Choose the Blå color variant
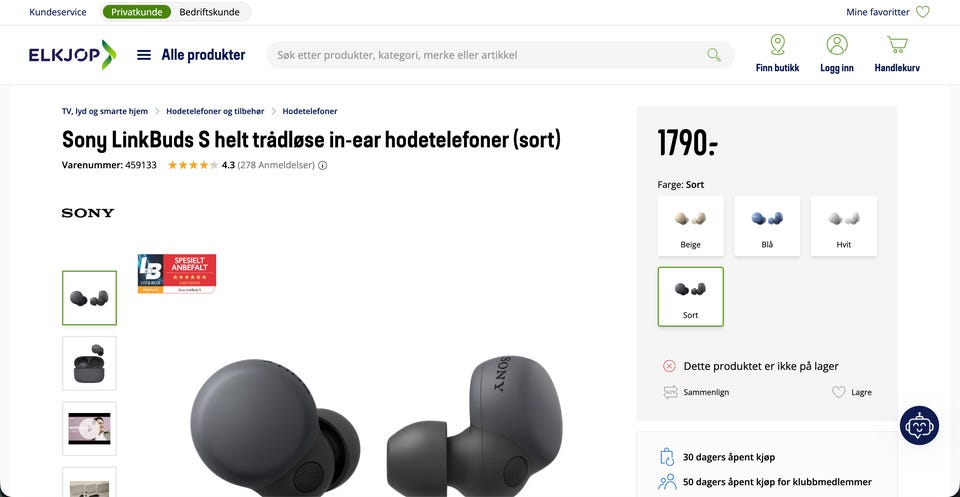Image resolution: width=960 pixels, height=497 pixels. (x=767, y=226)
